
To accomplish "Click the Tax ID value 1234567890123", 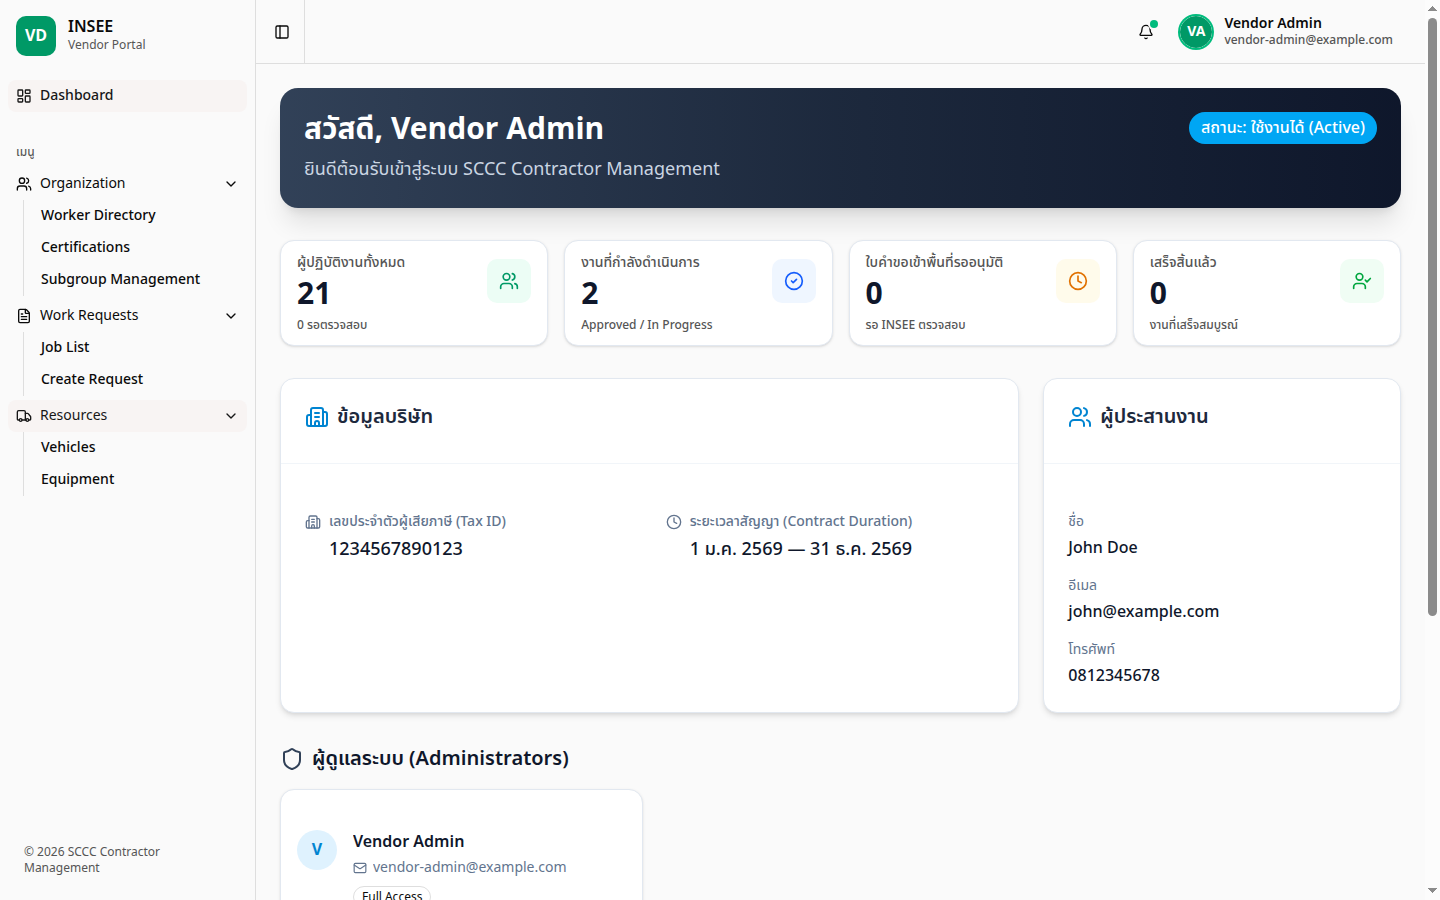I will pos(396,549).
